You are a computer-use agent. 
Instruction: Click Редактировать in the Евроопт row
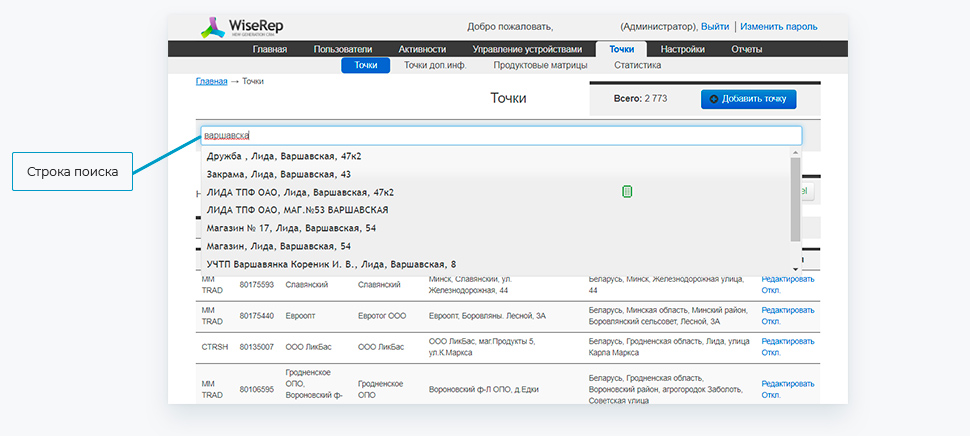[x=788, y=310]
